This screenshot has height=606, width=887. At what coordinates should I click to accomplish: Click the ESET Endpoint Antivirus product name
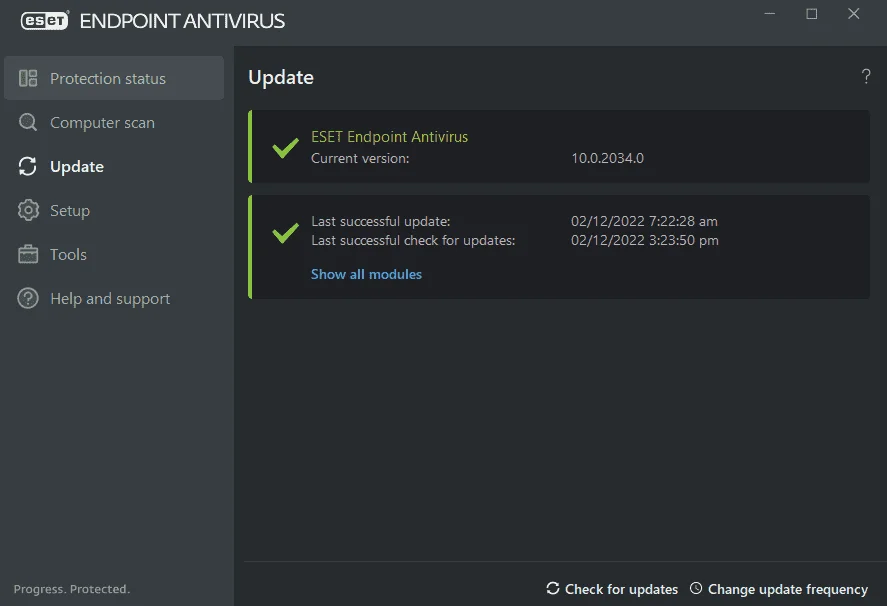389,137
